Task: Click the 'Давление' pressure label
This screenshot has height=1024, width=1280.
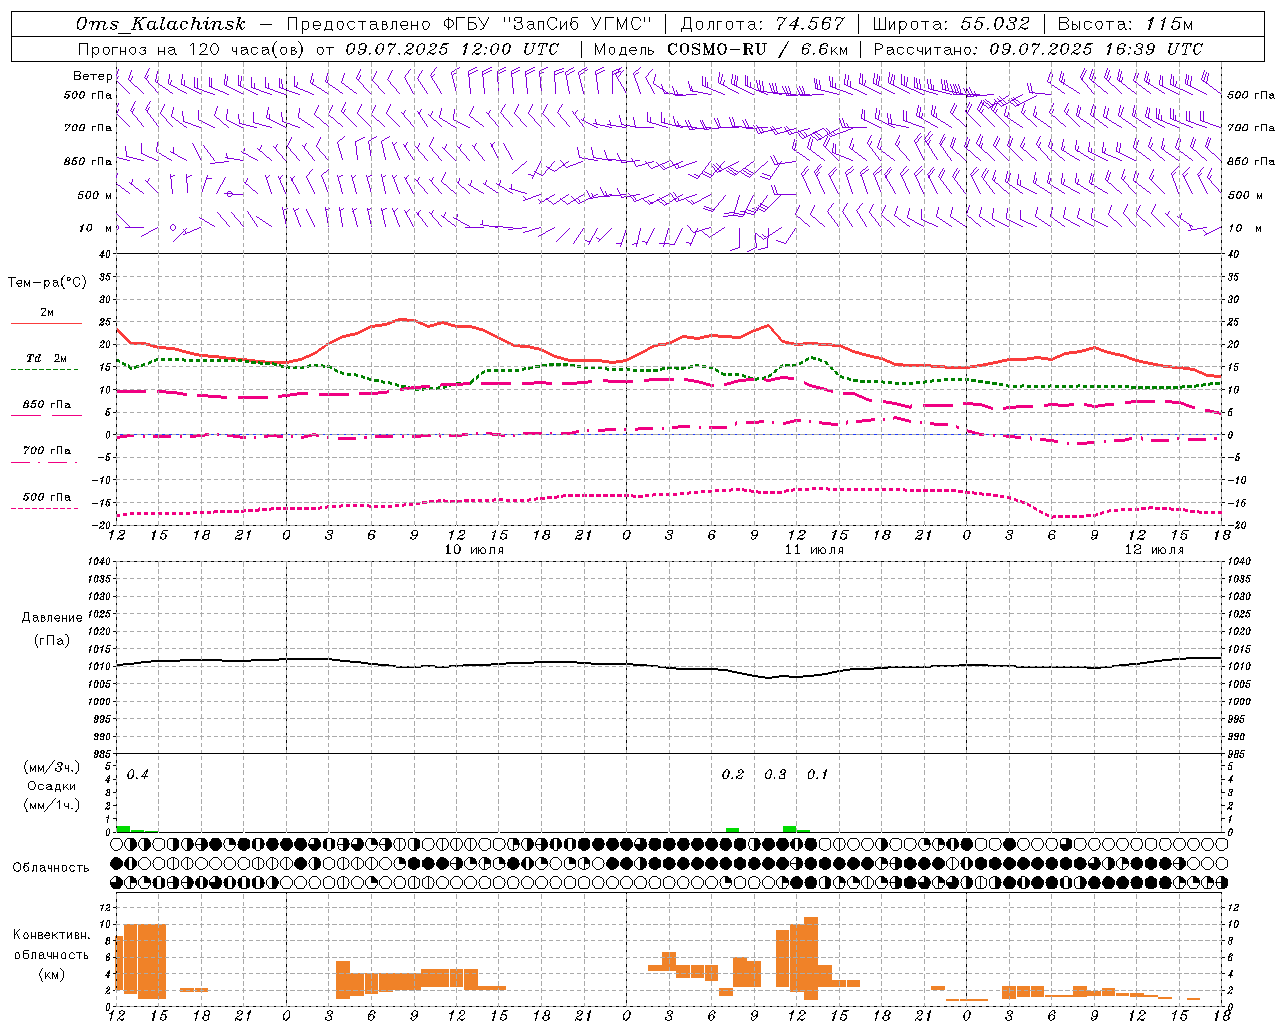Action: [52, 618]
